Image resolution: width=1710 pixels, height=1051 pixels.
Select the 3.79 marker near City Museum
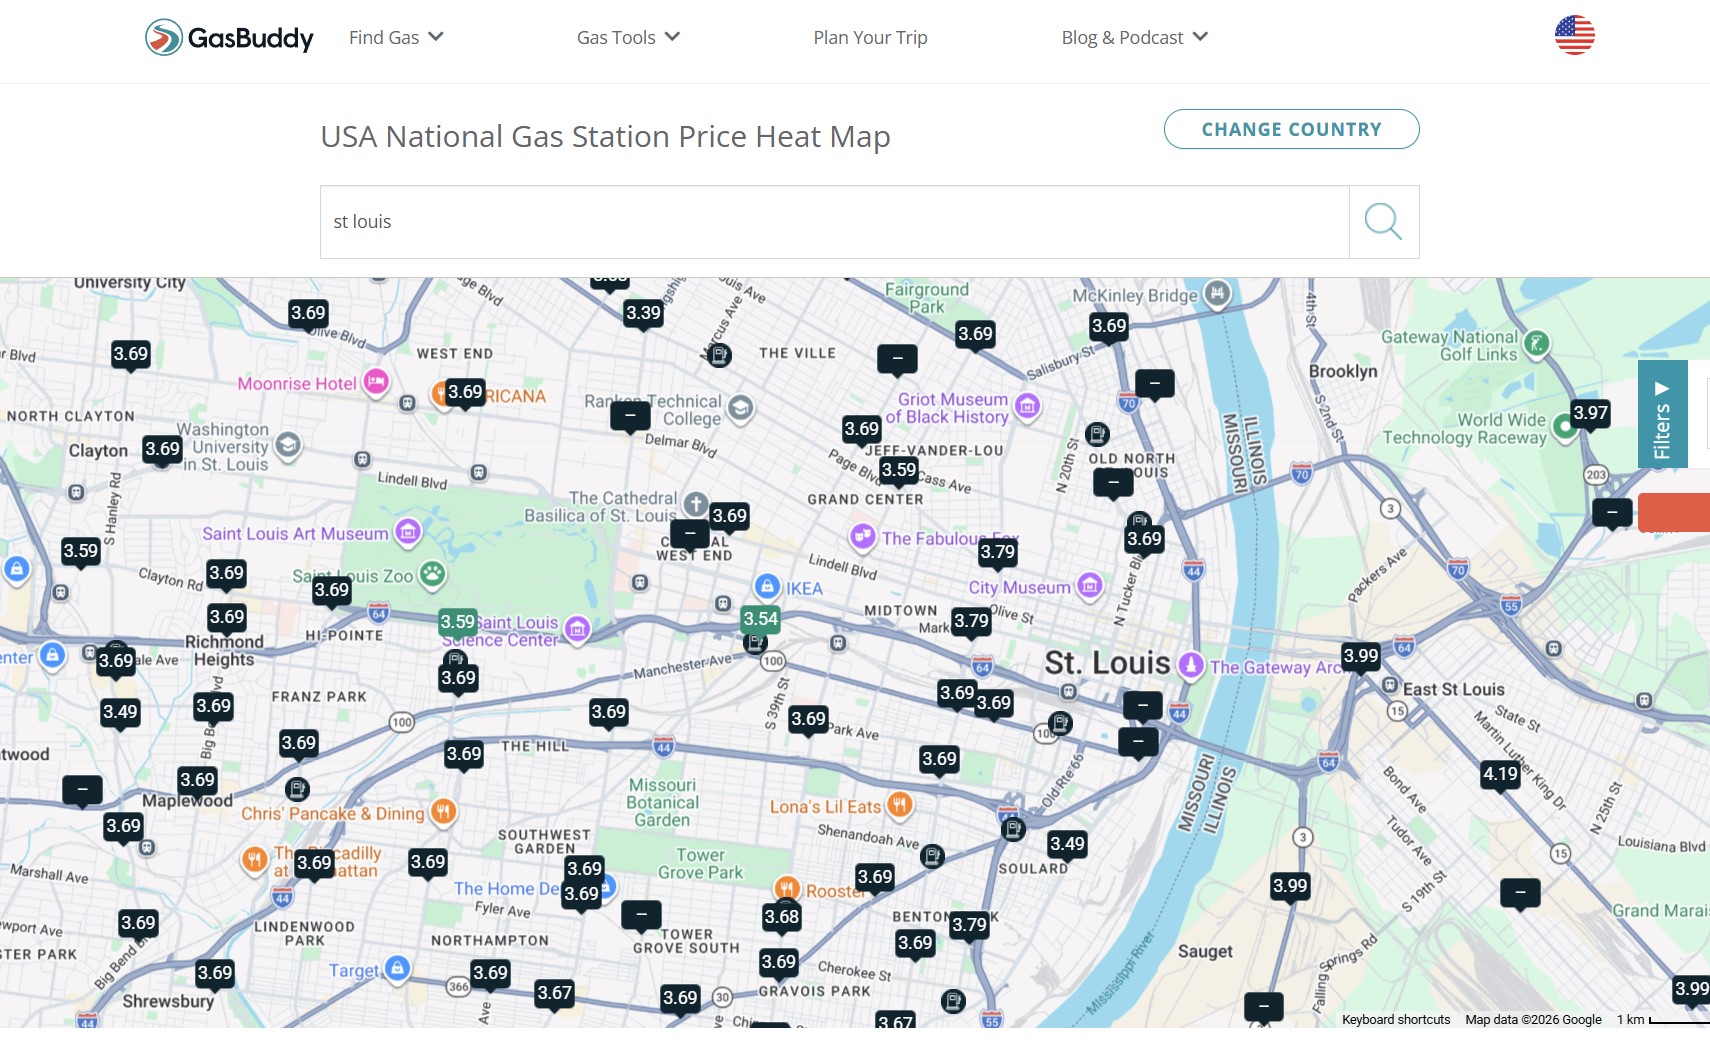point(997,553)
